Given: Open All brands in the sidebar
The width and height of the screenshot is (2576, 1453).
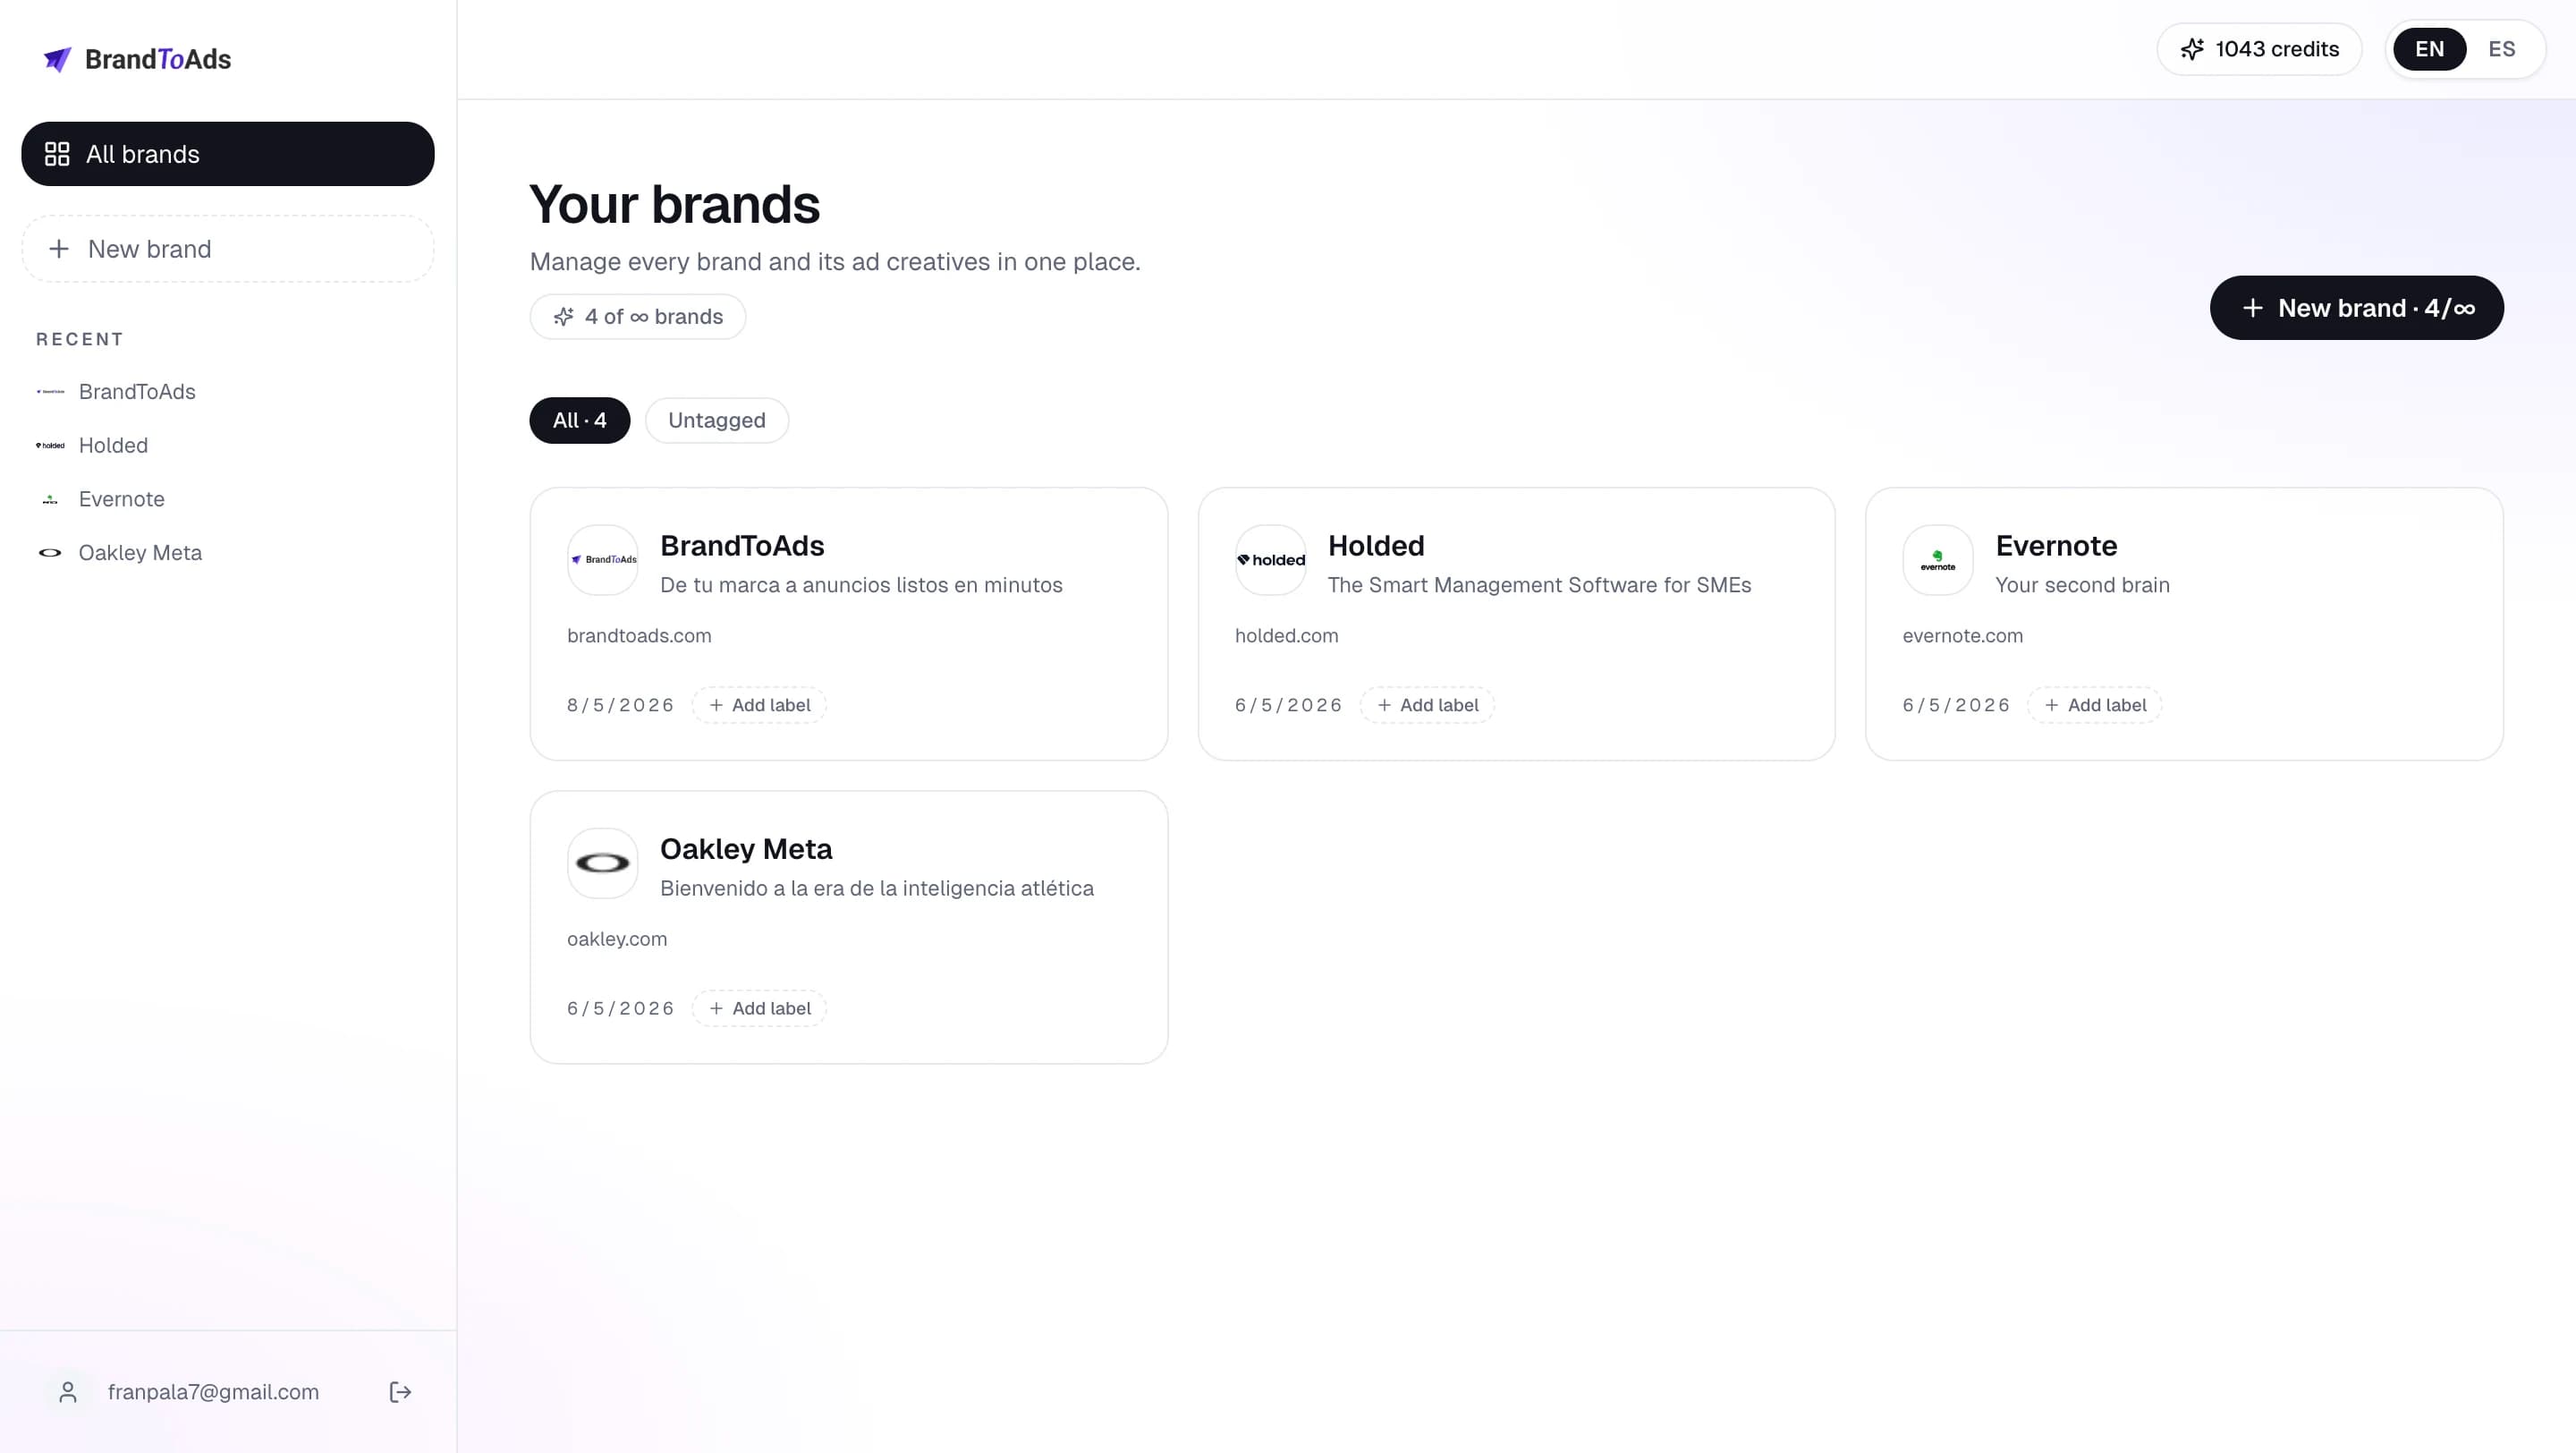Looking at the screenshot, I should click(228, 154).
